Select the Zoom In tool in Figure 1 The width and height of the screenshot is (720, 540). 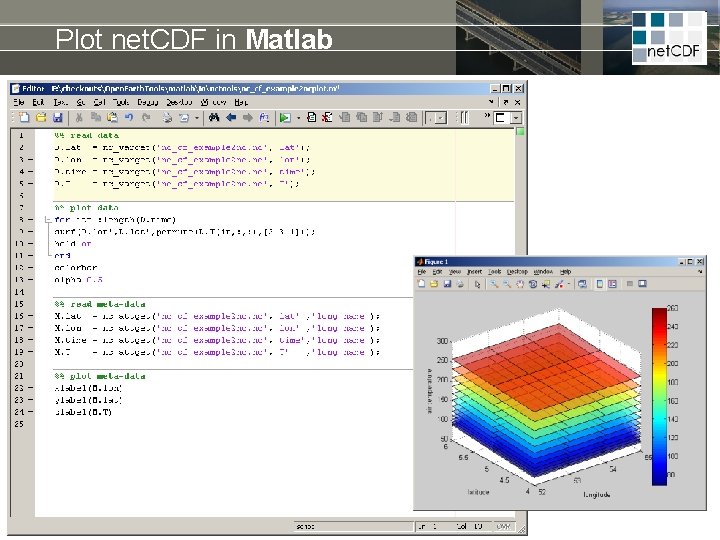pos(494,284)
